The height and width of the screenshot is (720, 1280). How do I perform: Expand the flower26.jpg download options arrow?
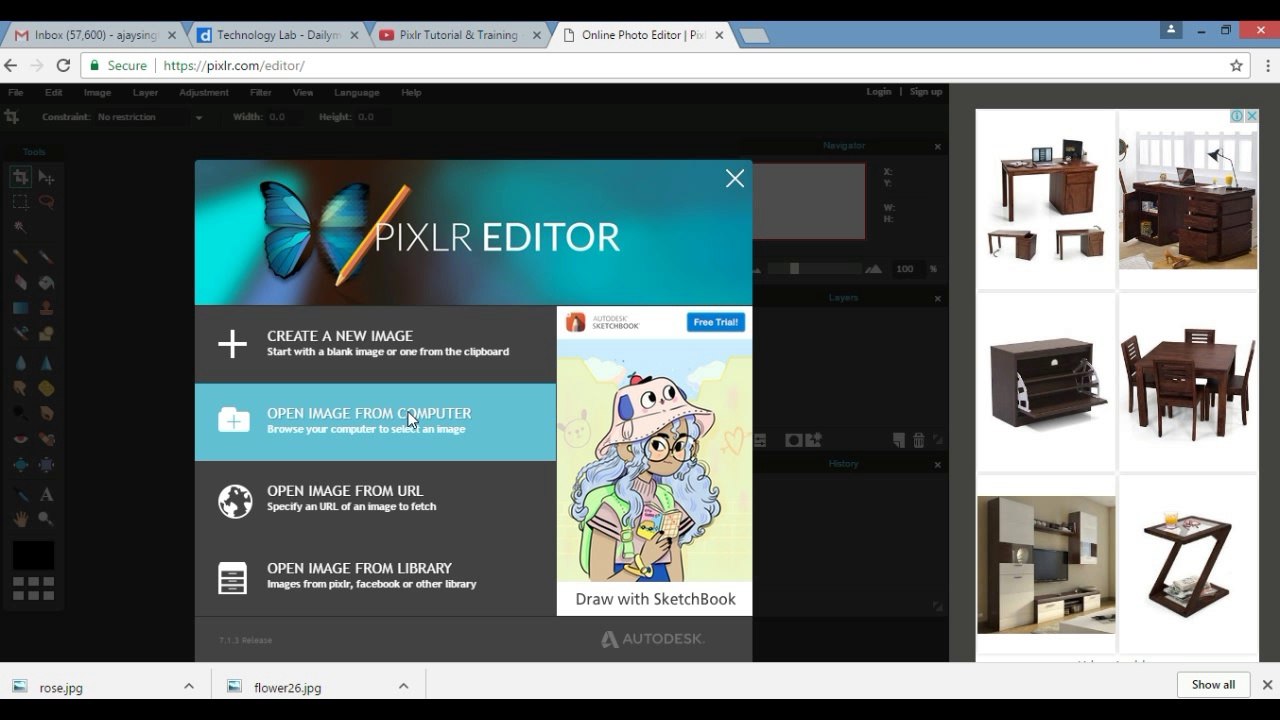403,686
